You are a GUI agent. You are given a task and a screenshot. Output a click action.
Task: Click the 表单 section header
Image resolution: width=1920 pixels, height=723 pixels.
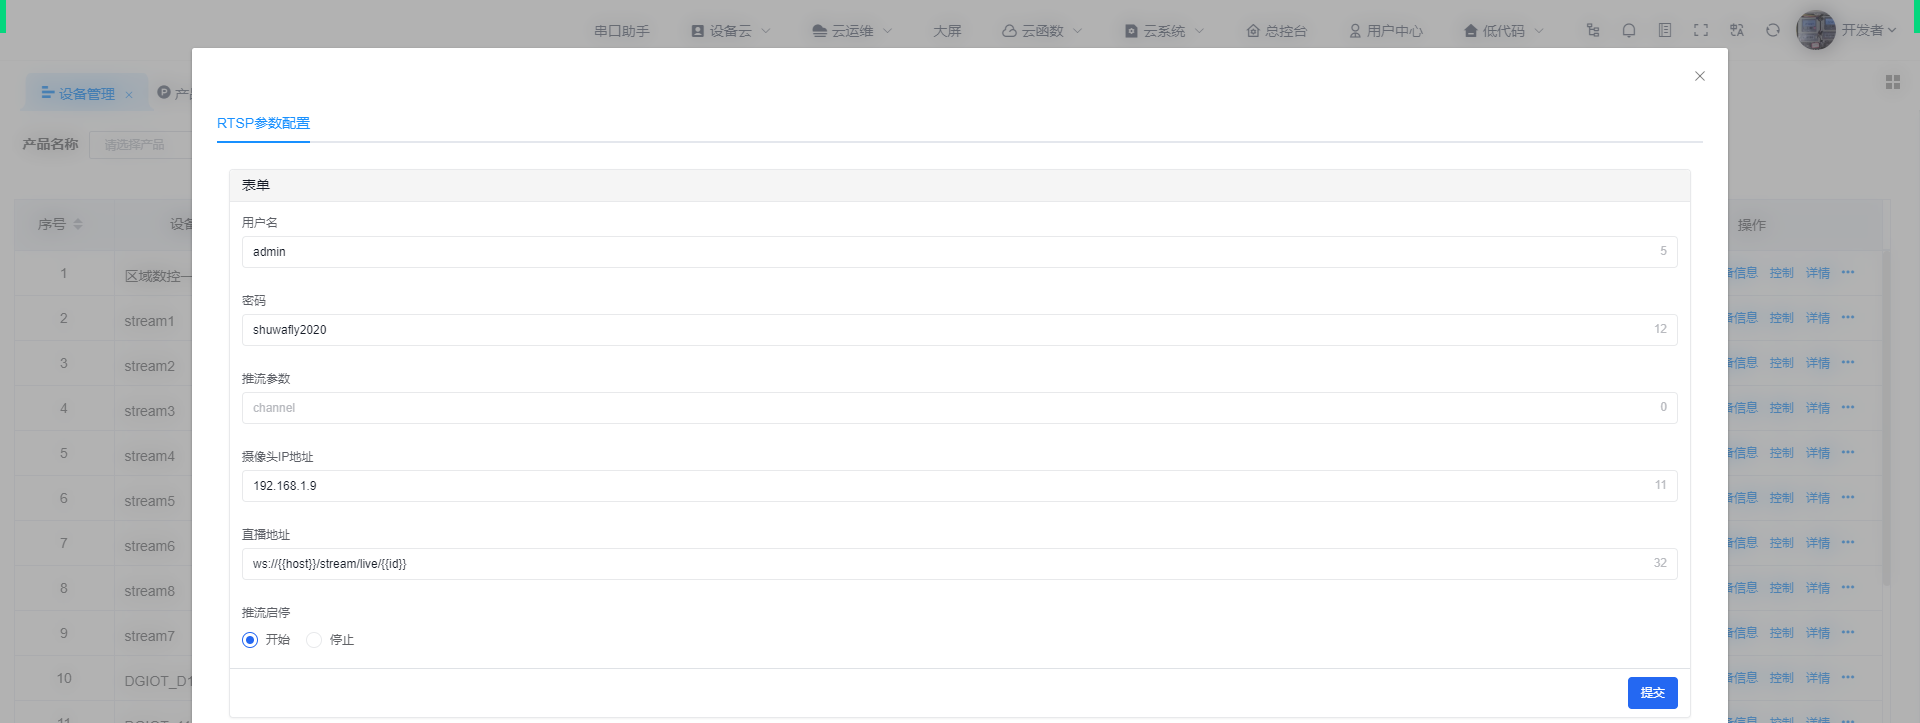pyautogui.click(x=959, y=185)
